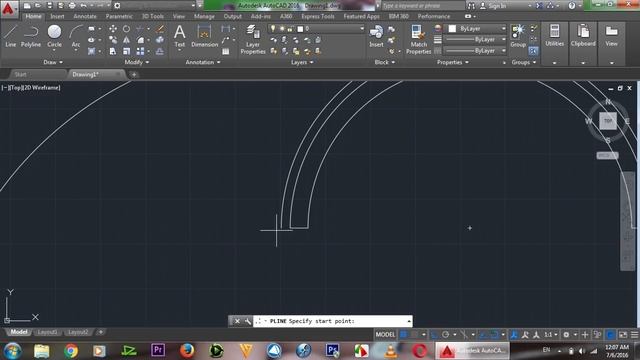This screenshot has width=640, height=360.
Task: Expand the Block panel
Action: coord(384,62)
